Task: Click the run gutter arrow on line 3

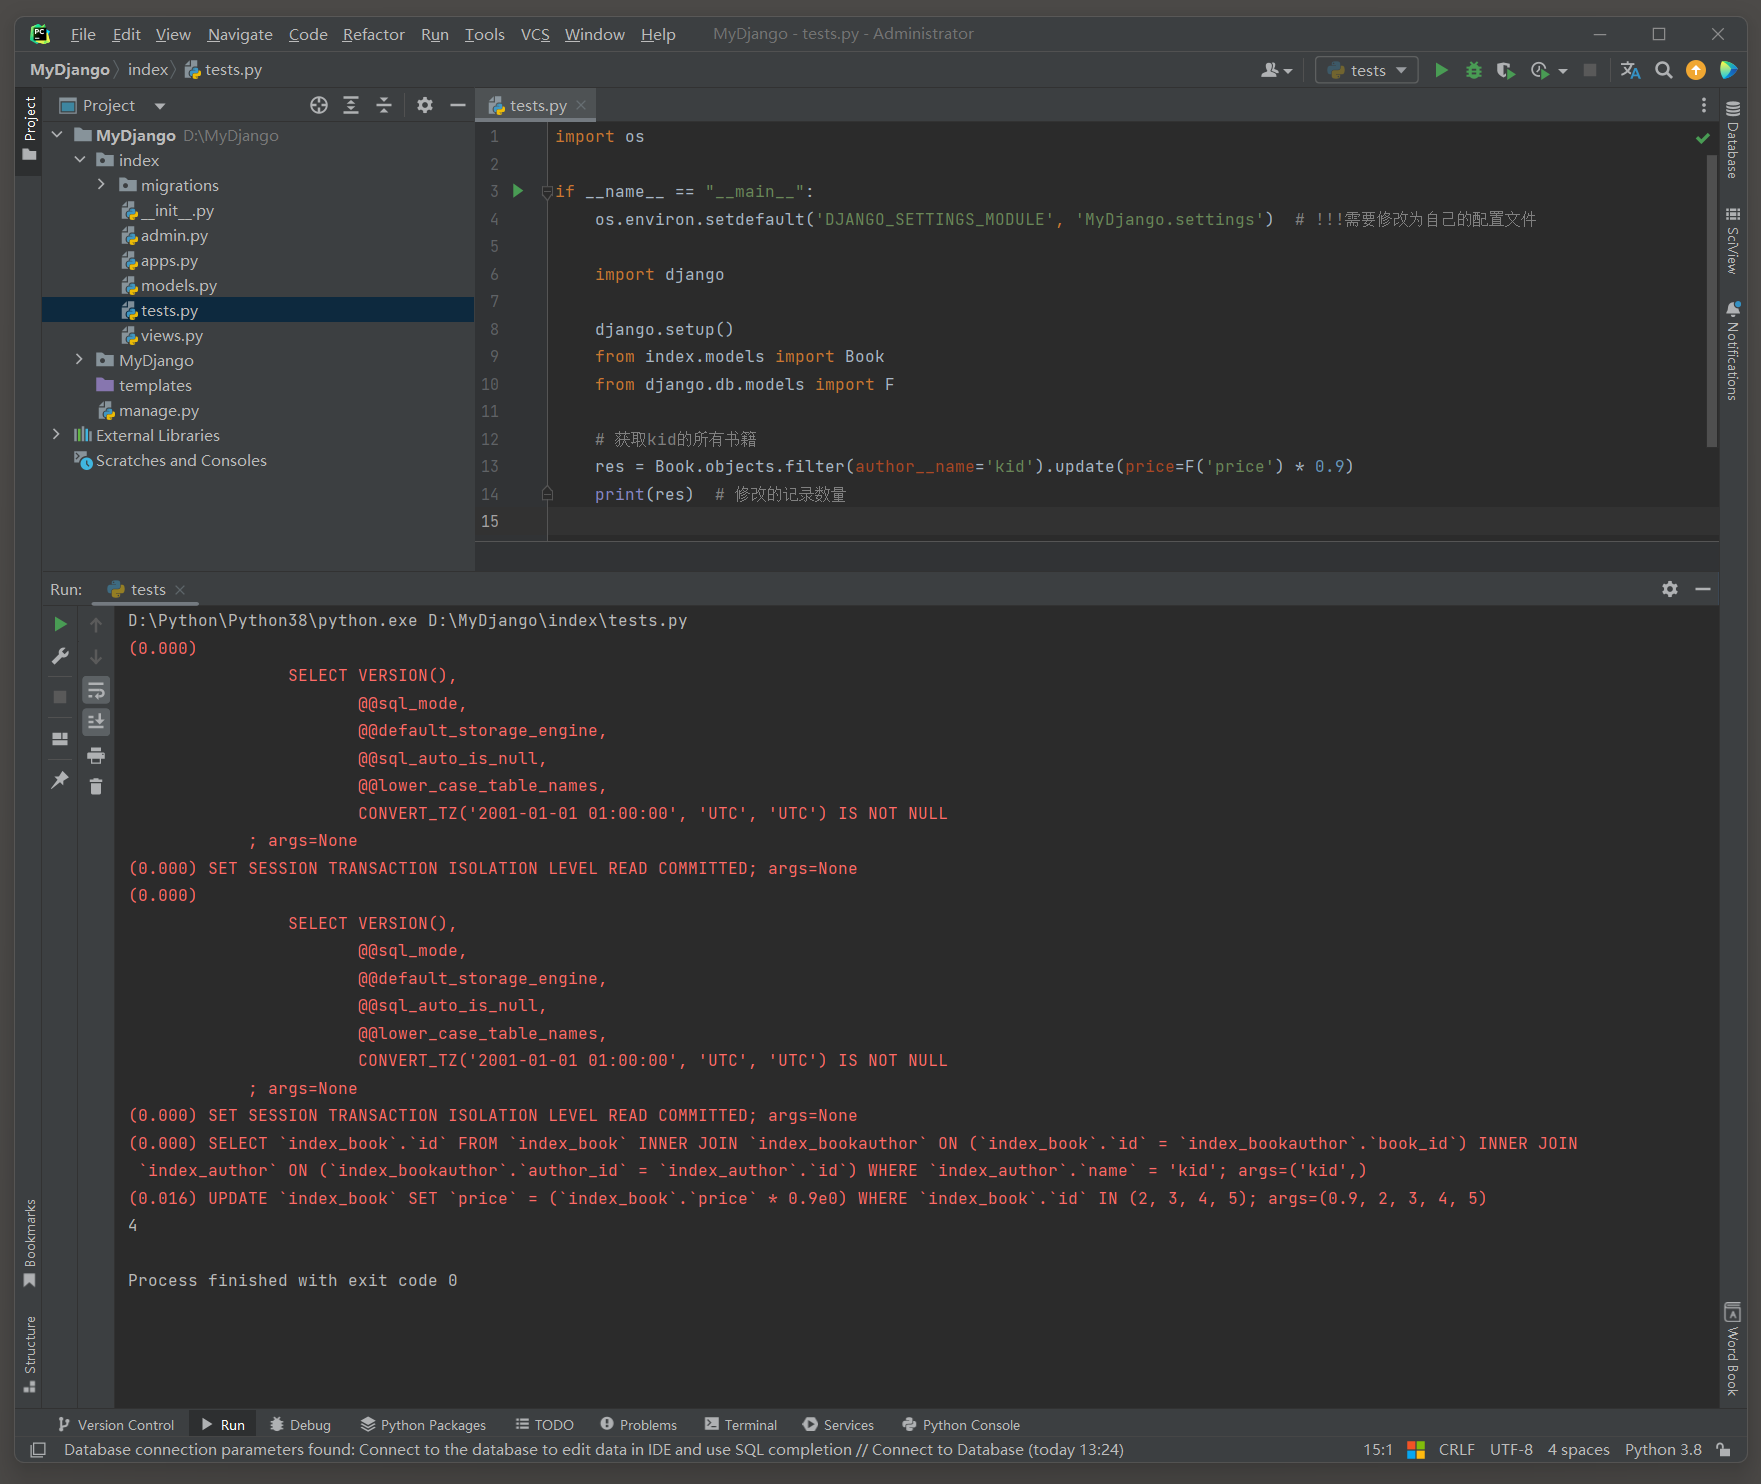Action: 518,191
